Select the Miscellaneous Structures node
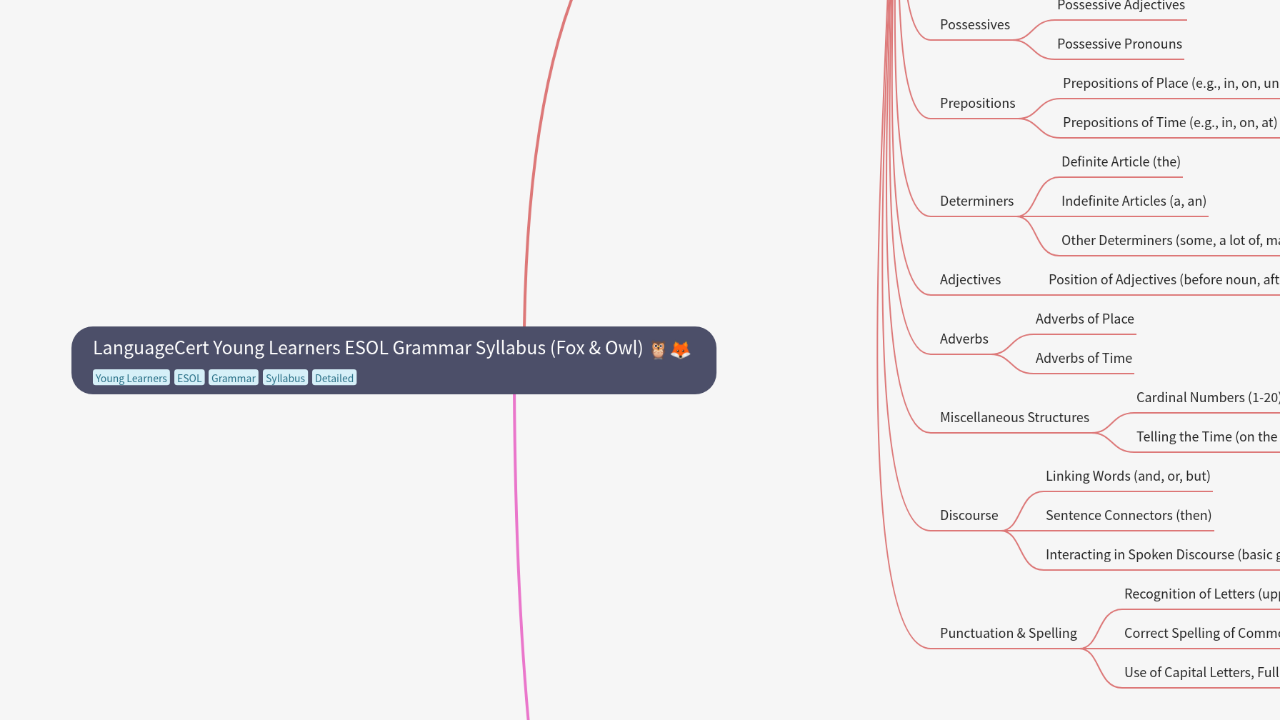This screenshot has height=720, width=1280. tap(1014, 417)
